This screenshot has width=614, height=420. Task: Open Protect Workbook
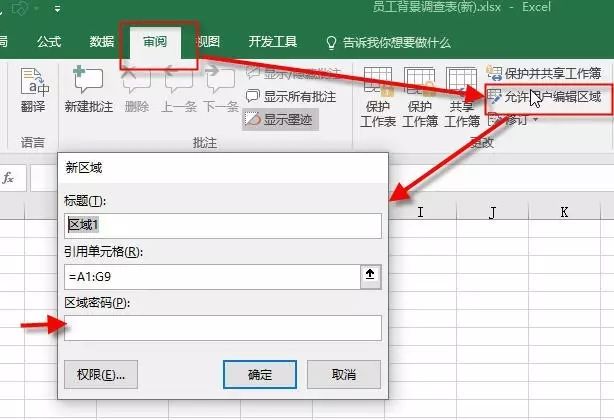[420, 97]
